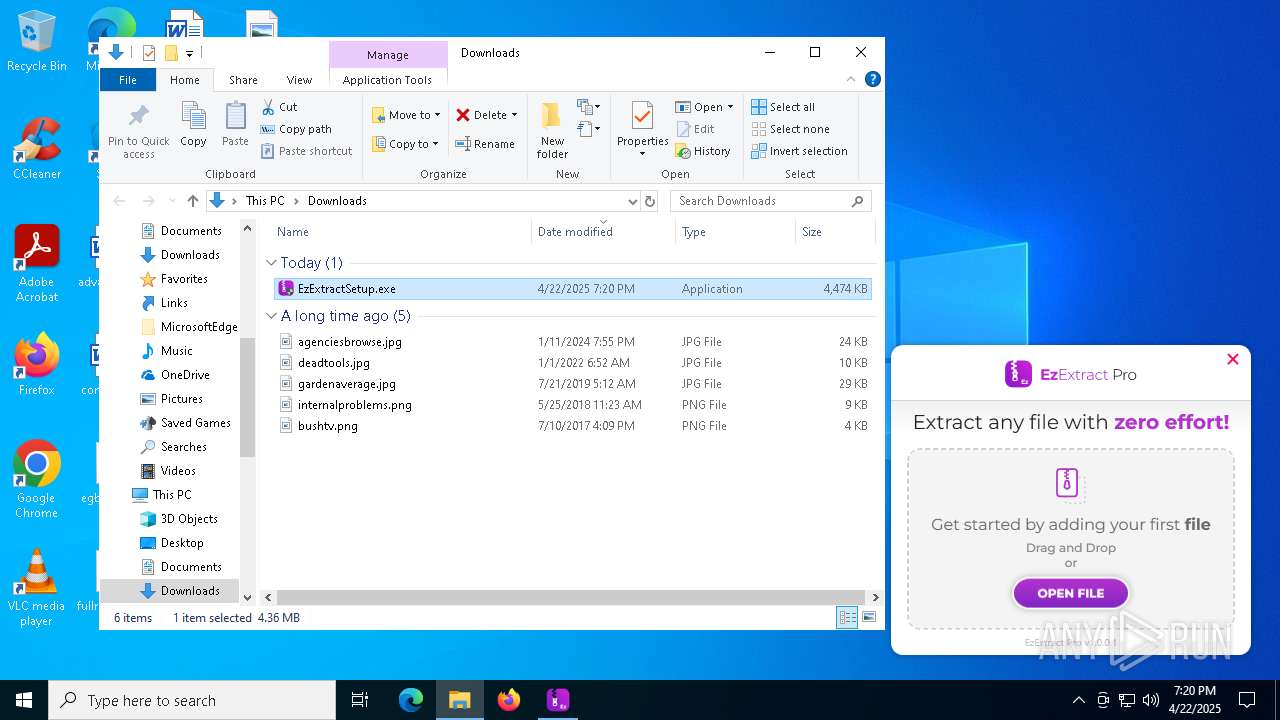Viewport: 1280px width, 720px height.
Task: Click the OPEN FILE button in EzExtract
Action: (x=1070, y=593)
